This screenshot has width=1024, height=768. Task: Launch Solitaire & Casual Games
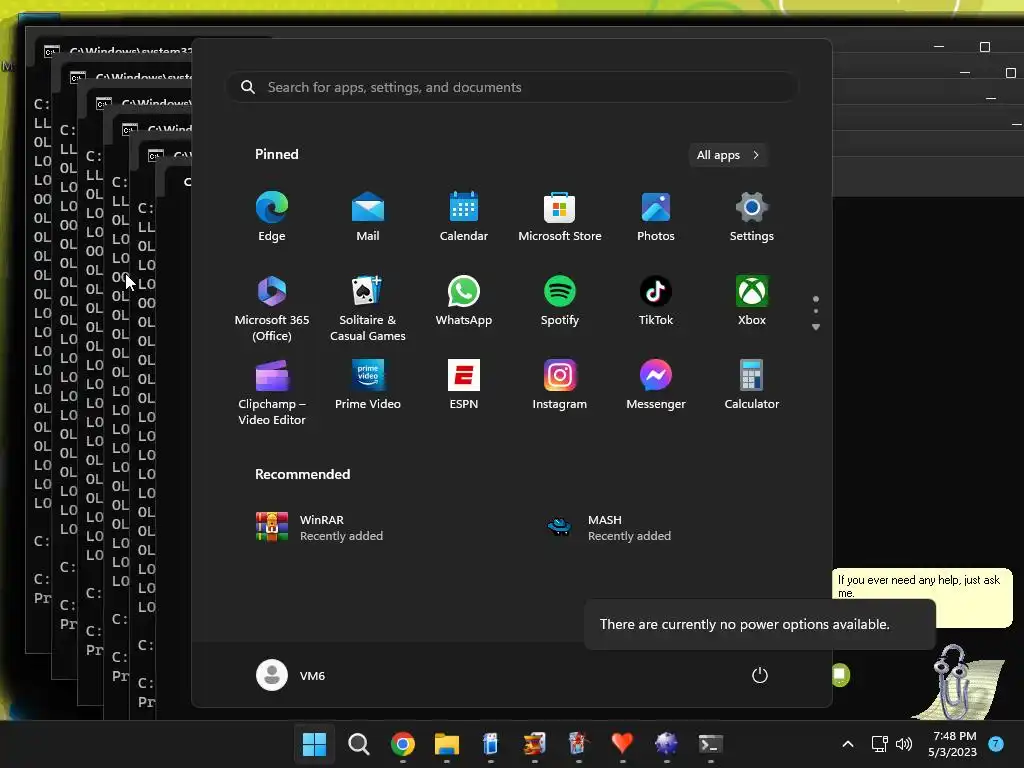[x=368, y=308]
